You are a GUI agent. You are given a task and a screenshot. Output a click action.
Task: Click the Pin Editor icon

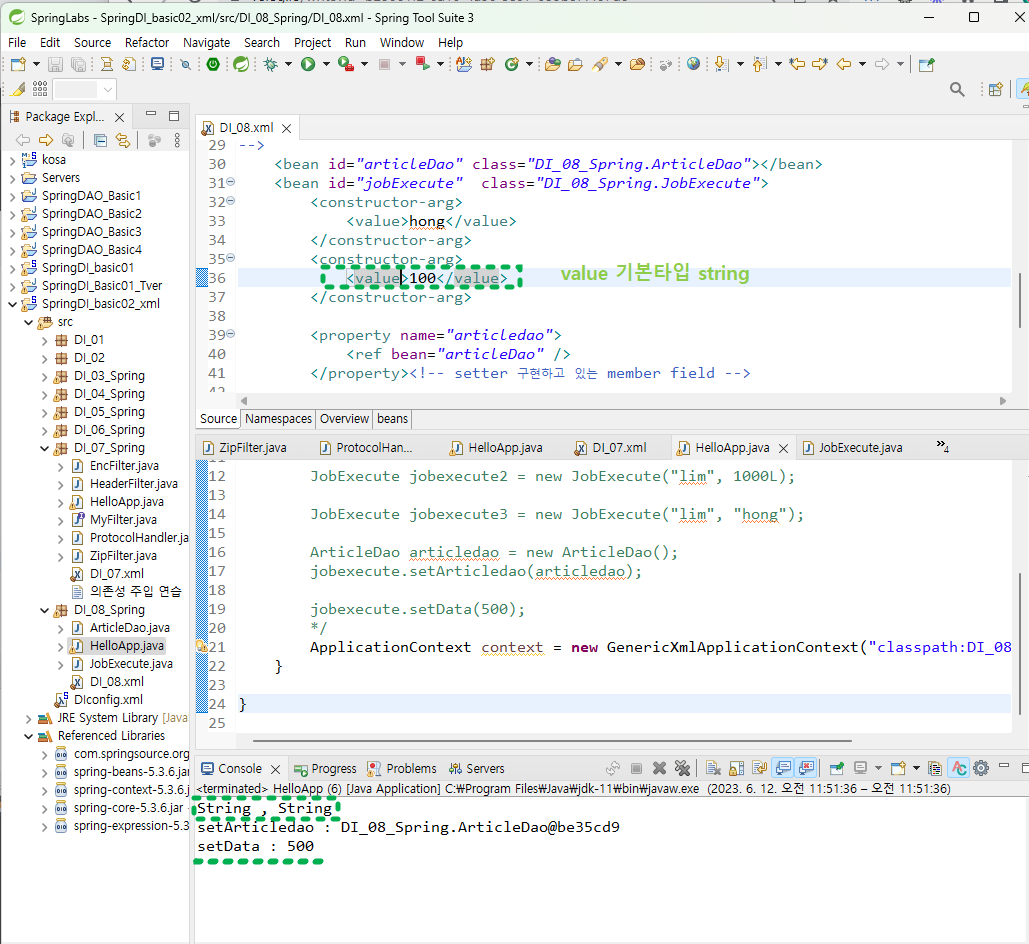[x=927, y=64]
